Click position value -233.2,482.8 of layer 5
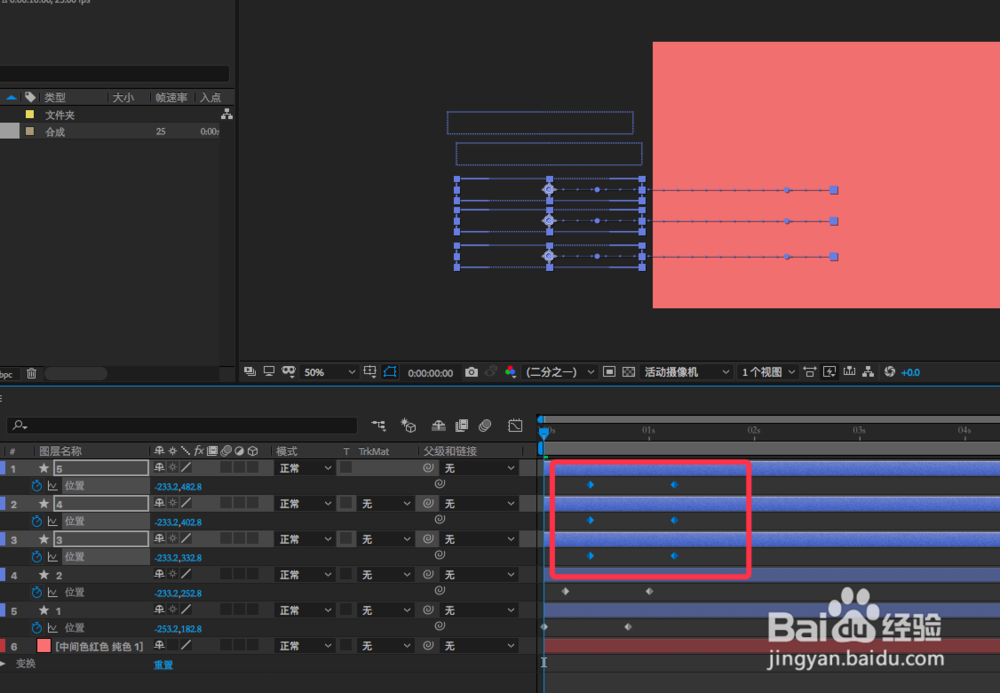Screen dimensions: 1000x693 (178, 486)
